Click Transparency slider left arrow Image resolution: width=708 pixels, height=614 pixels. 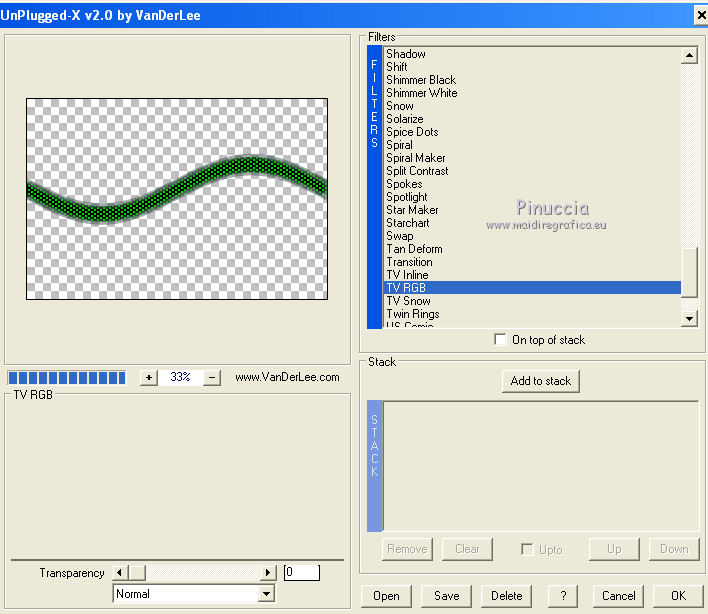pos(120,572)
